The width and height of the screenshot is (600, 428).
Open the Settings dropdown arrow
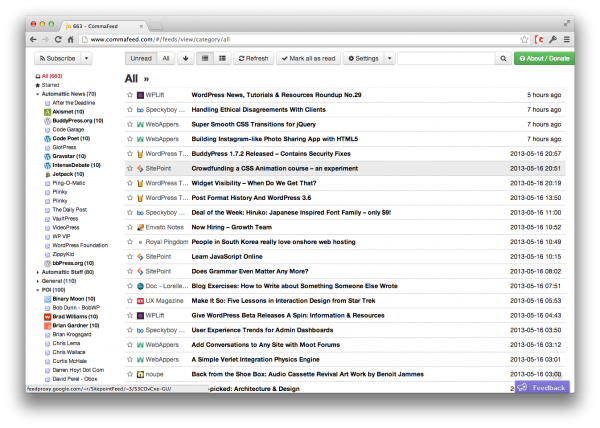390,59
